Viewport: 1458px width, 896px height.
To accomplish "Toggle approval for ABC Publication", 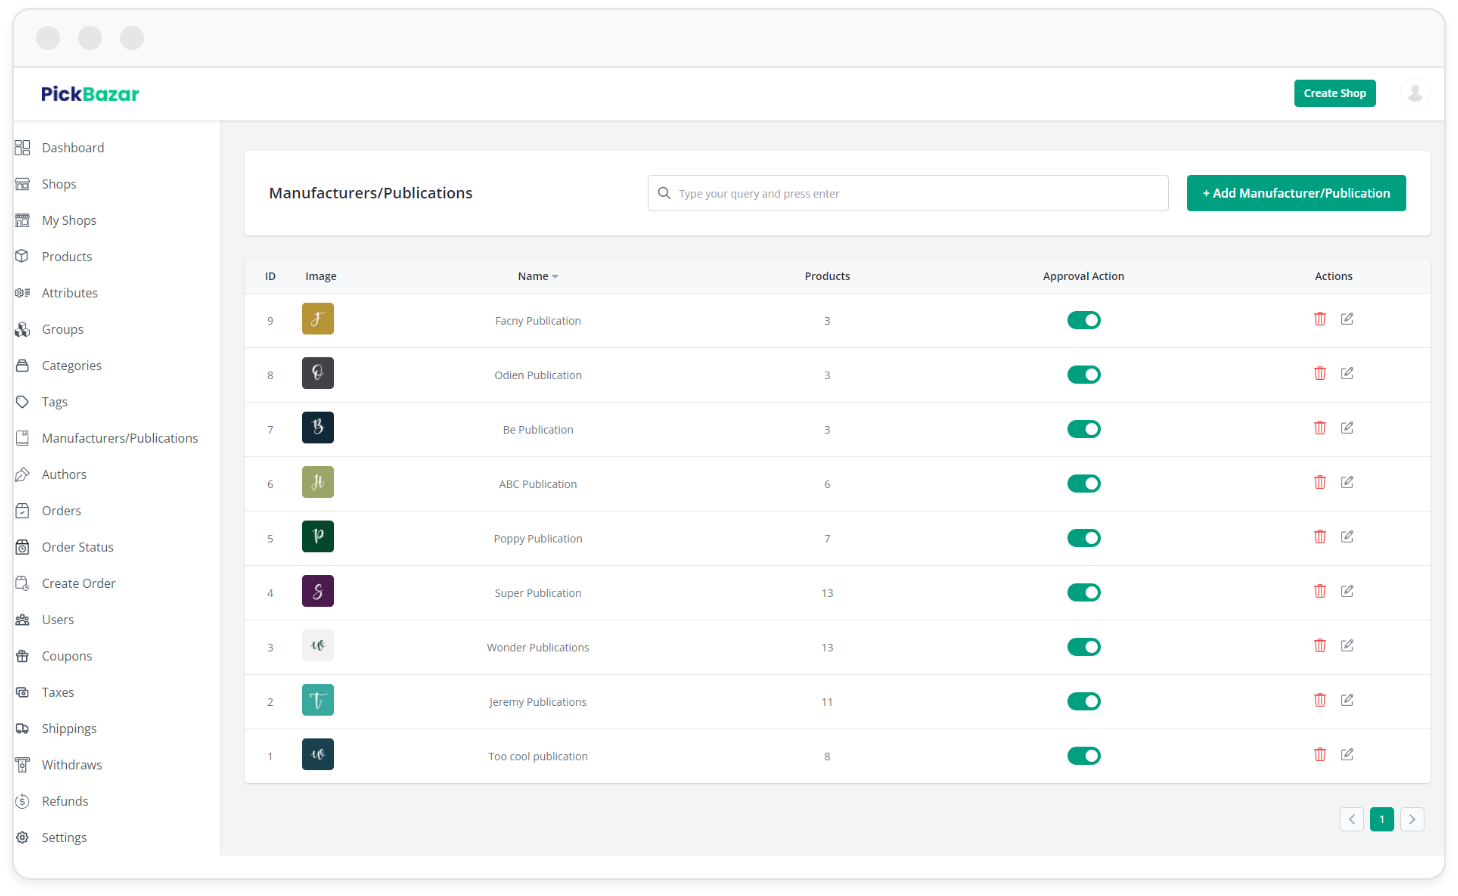I will (1083, 484).
